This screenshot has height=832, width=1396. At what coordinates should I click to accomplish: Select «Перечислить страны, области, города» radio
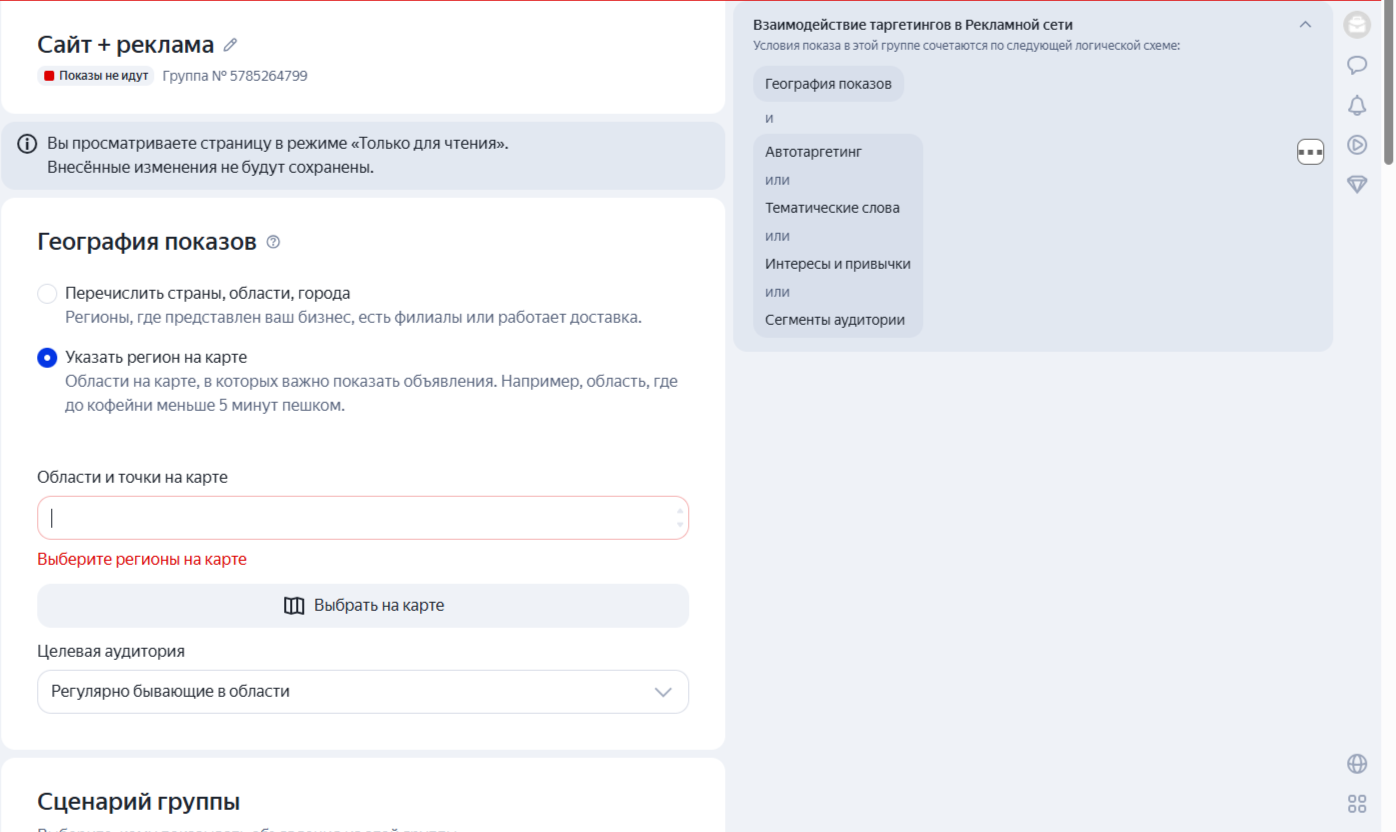47,294
